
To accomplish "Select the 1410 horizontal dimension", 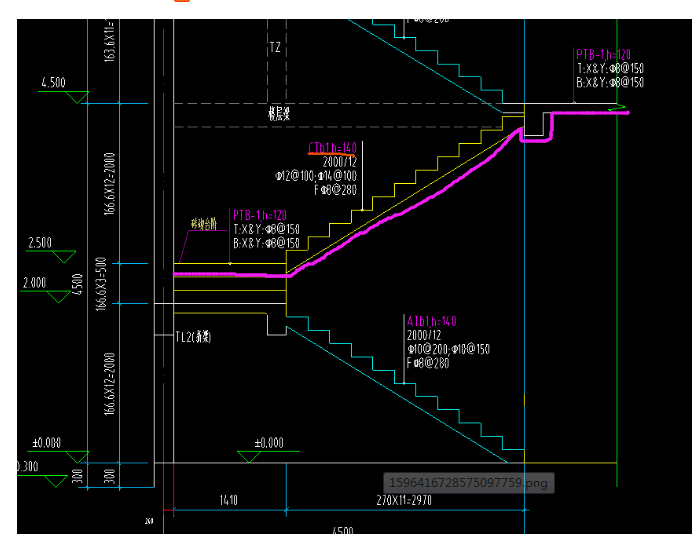I will click(229, 500).
